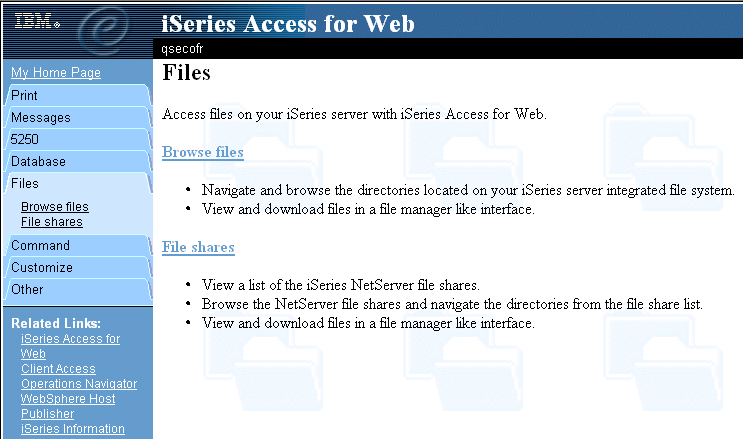The image size is (743, 439).
Task: Open the Messages navigation tab
Action: pyautogui.click(x=78, y=117)
